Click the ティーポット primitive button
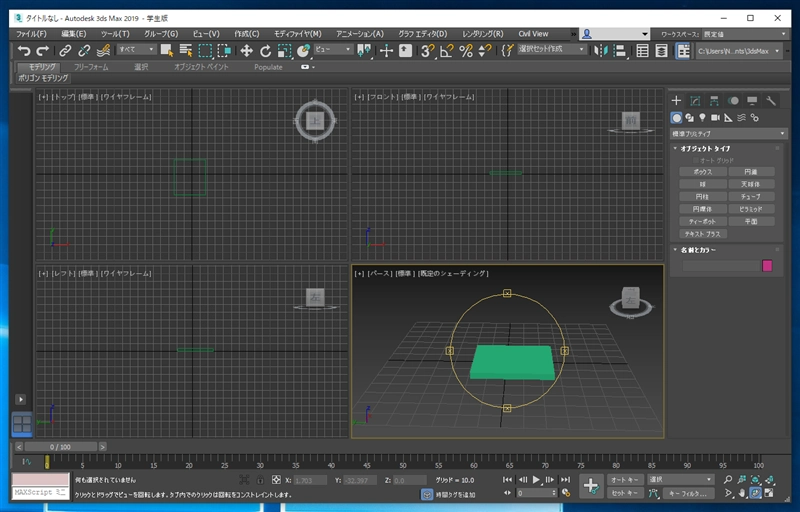 [703, 221]
